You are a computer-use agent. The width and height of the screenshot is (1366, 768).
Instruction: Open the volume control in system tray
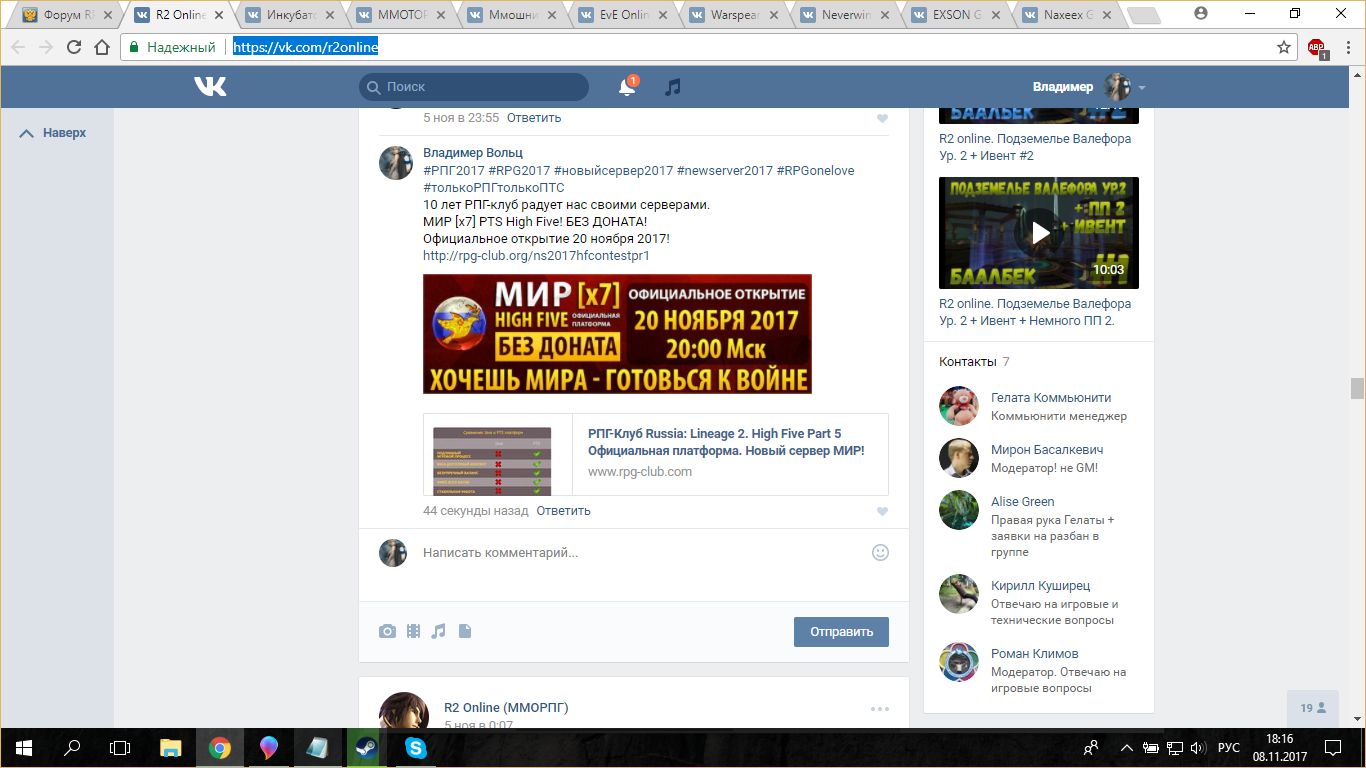coord(1198,747)
